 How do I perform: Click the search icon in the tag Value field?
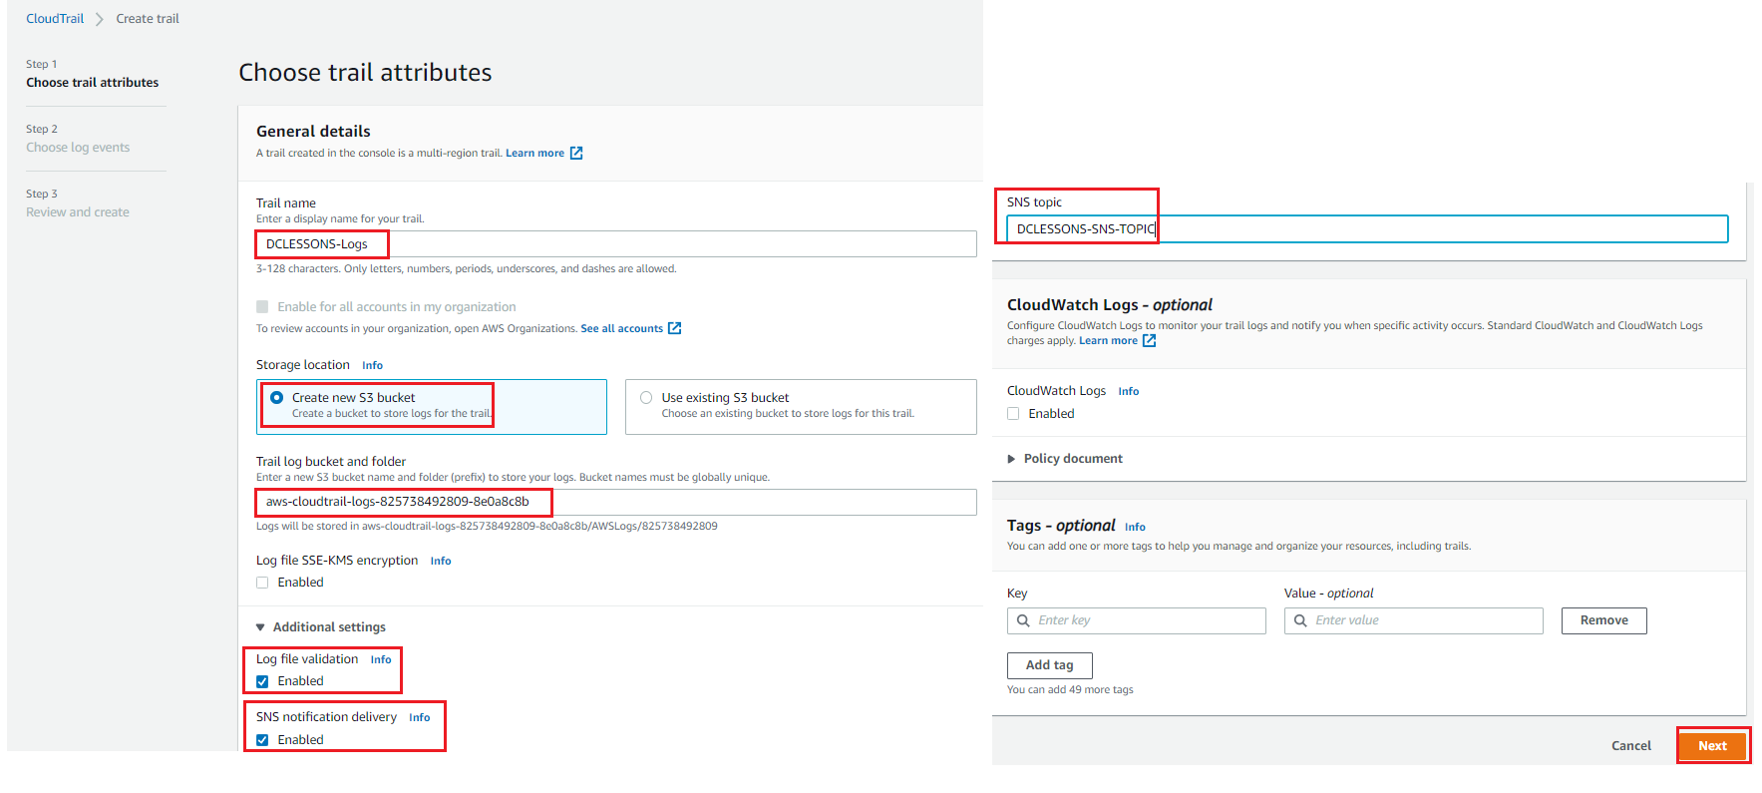click(1300, 621)
